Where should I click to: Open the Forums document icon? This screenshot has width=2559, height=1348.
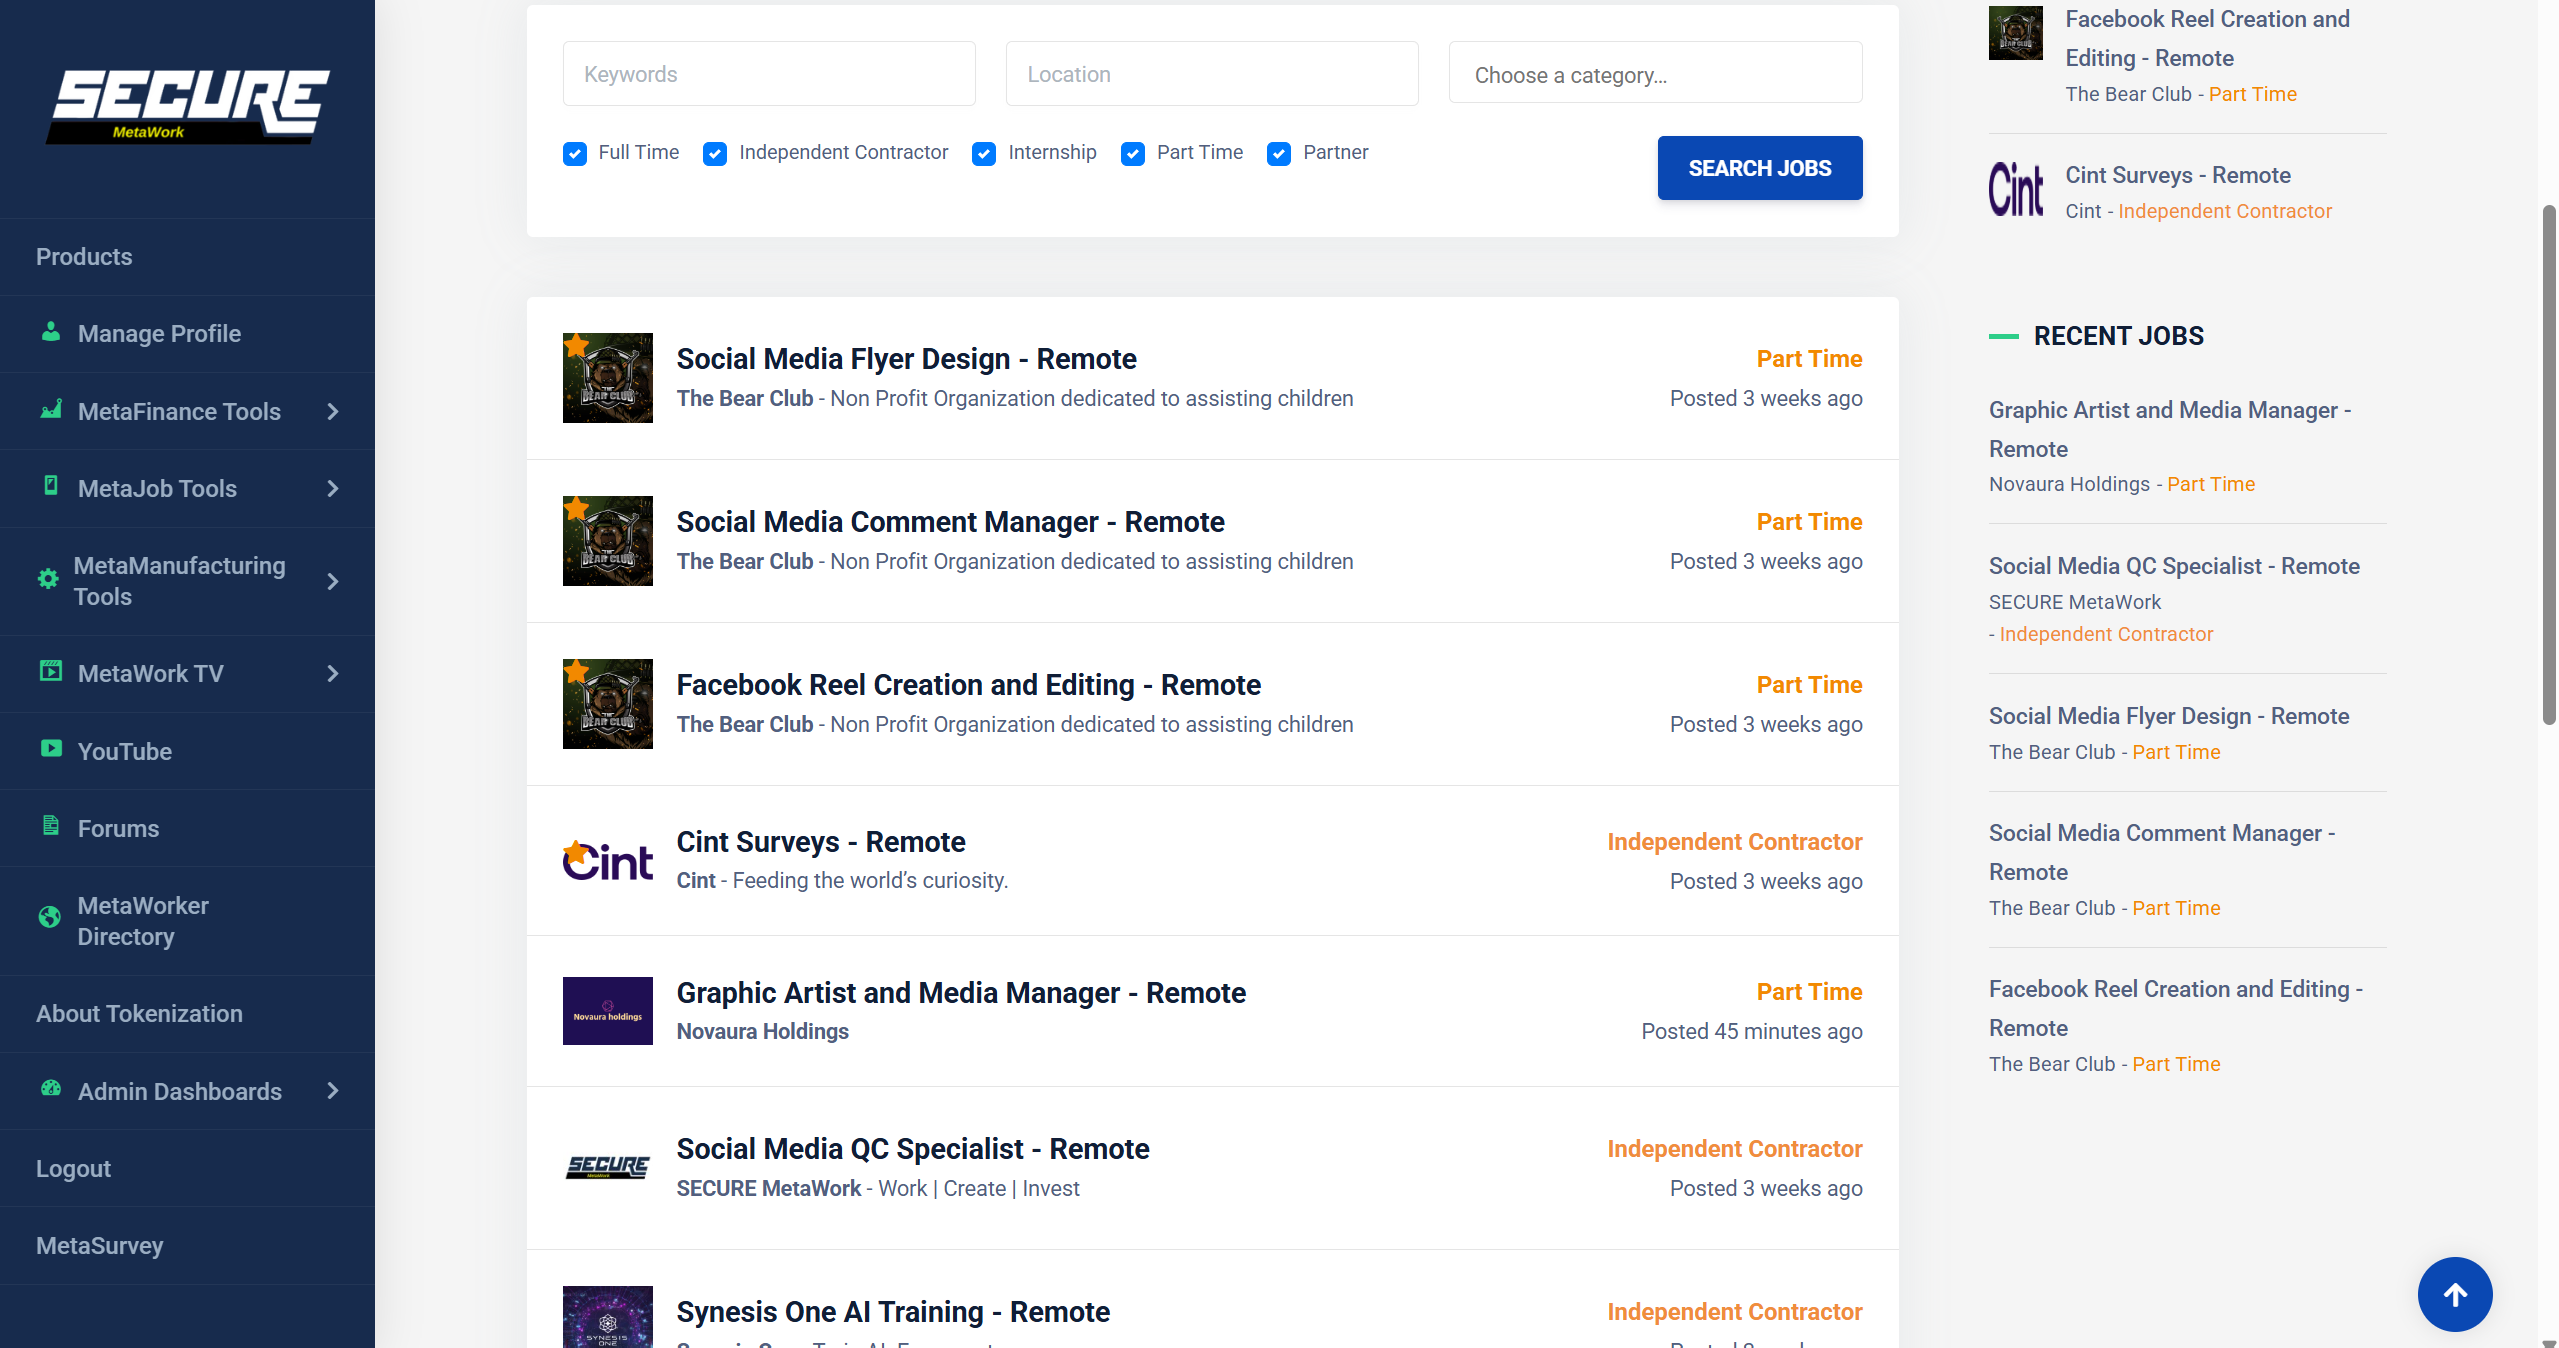(50, 827)
